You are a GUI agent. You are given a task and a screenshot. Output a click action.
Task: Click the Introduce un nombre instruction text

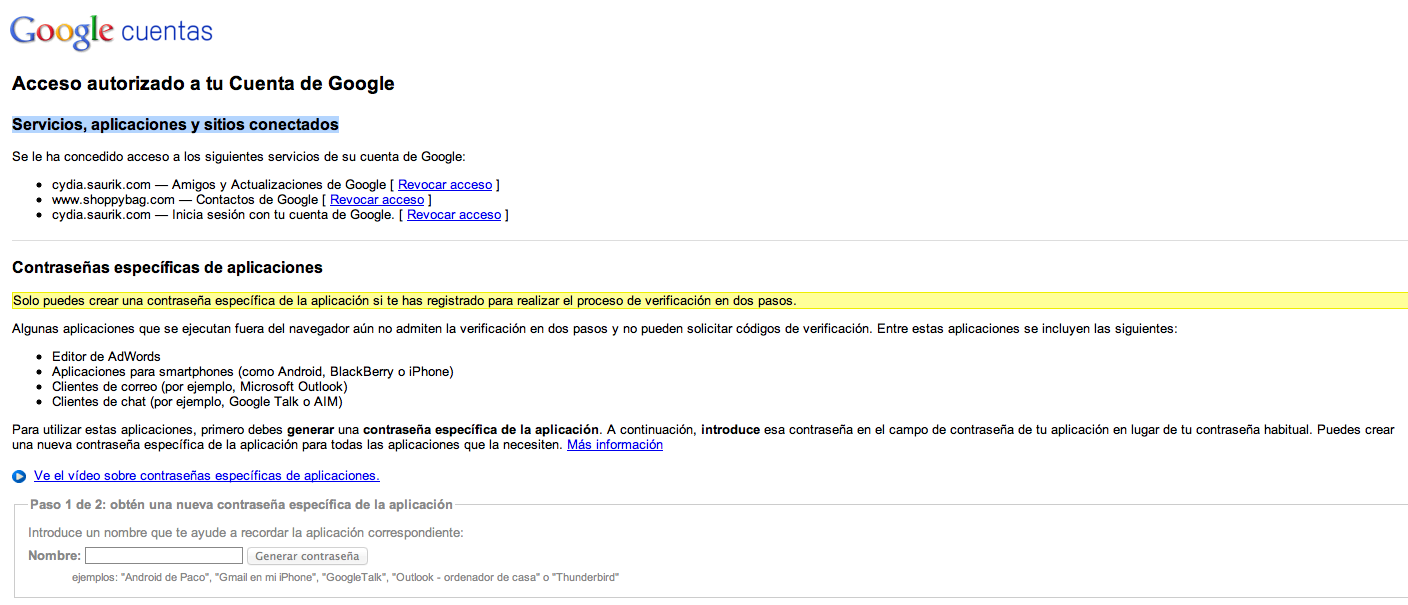click(246, 532)
